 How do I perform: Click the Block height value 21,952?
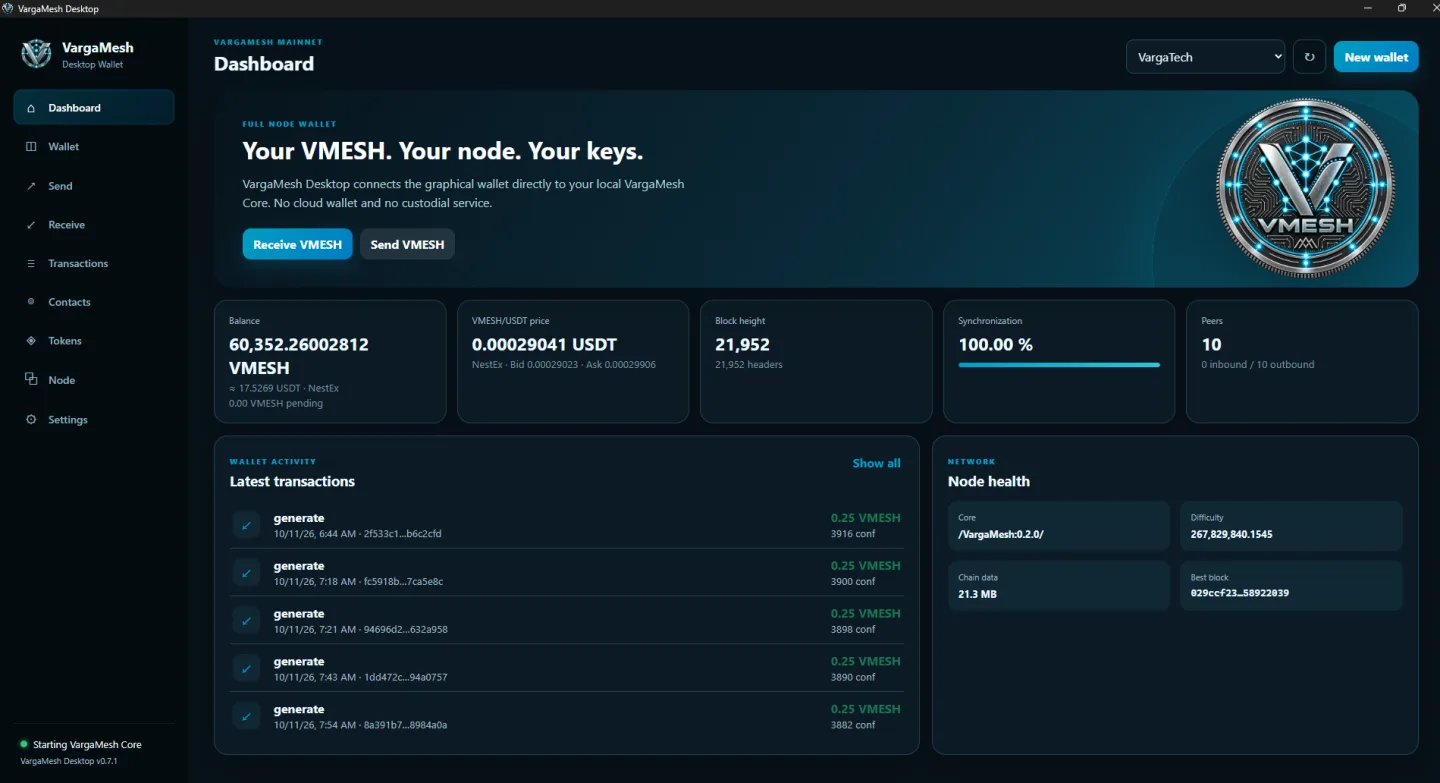click(742, 344)
